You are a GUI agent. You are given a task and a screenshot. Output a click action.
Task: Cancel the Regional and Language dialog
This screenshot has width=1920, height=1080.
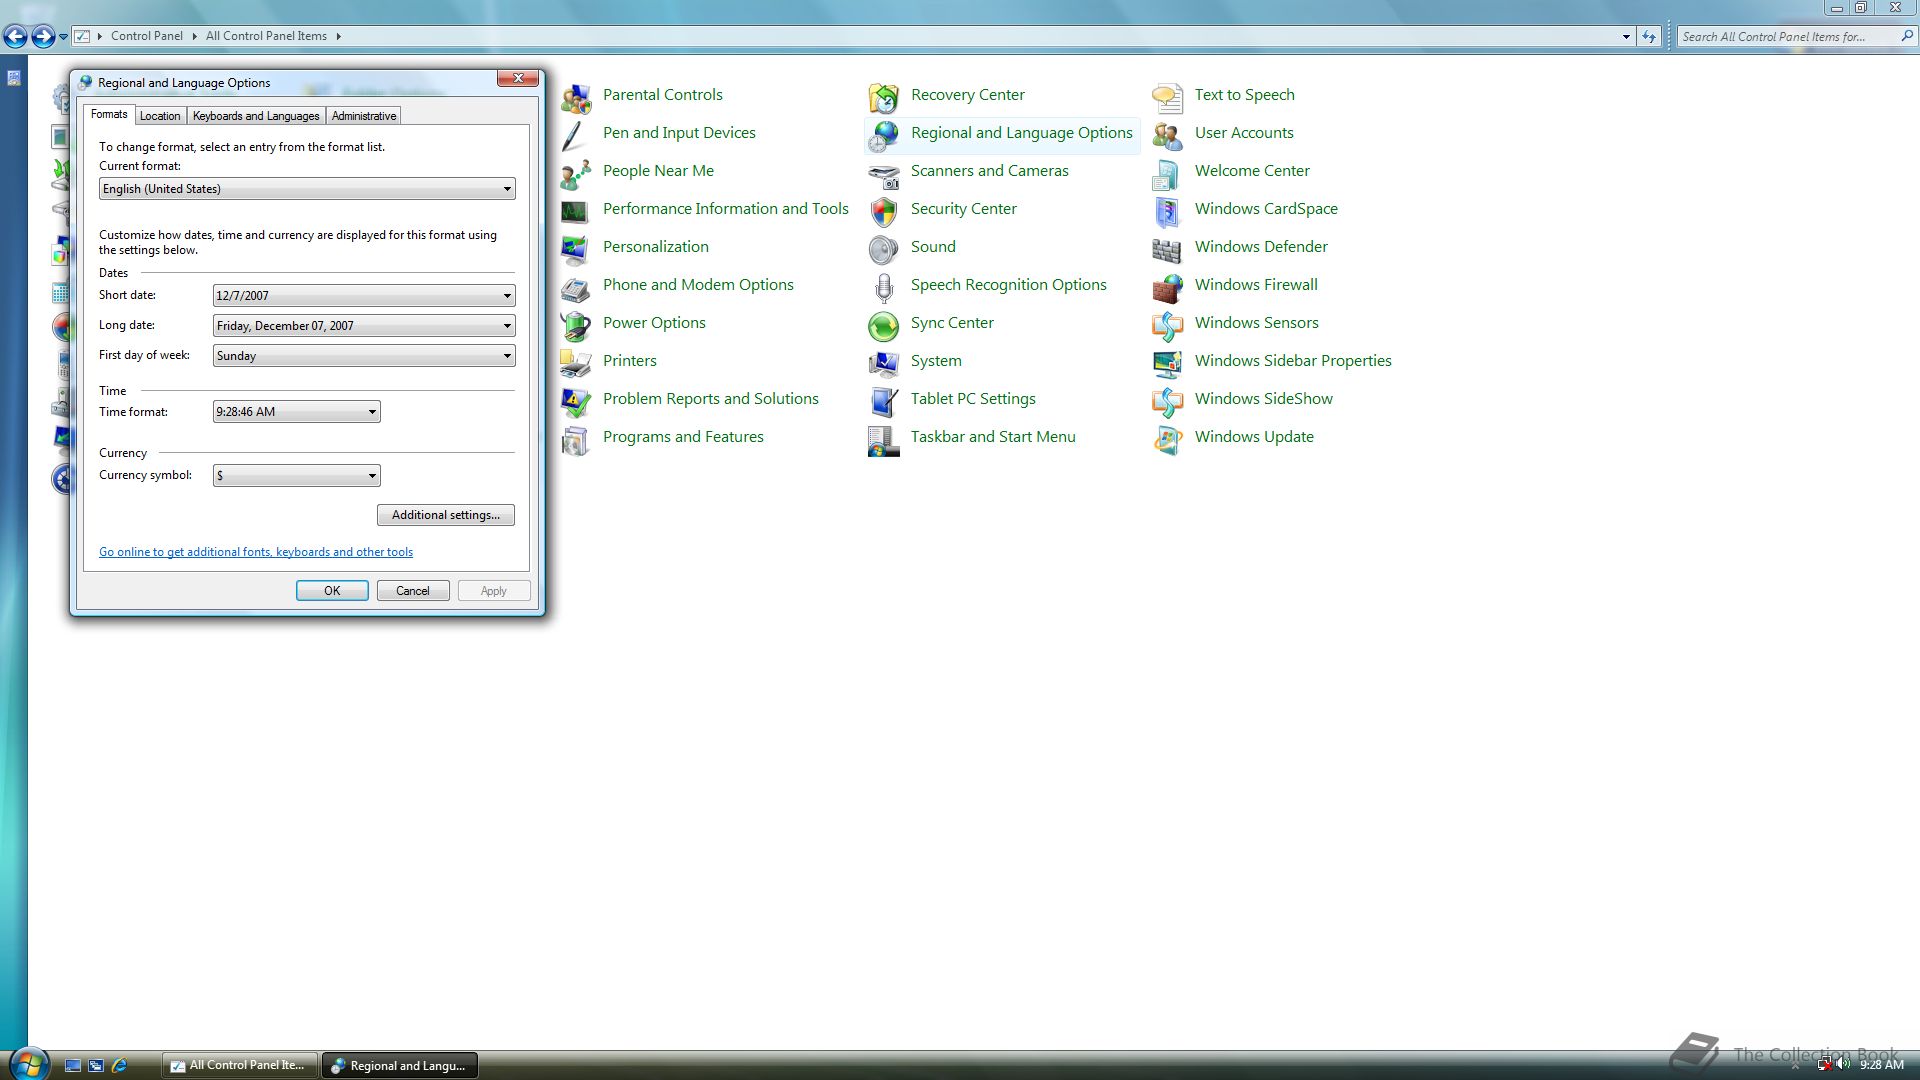coord(413,591)
